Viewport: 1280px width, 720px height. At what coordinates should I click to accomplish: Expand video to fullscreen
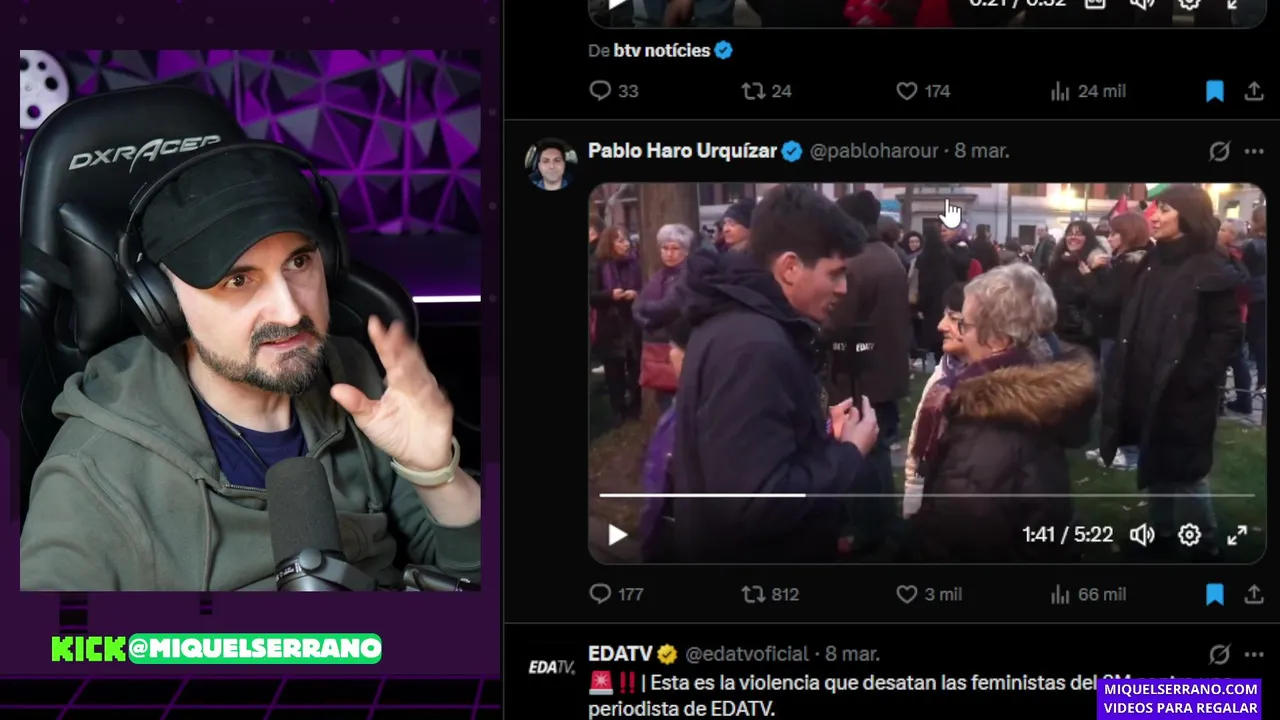[x=1237, y=535]
